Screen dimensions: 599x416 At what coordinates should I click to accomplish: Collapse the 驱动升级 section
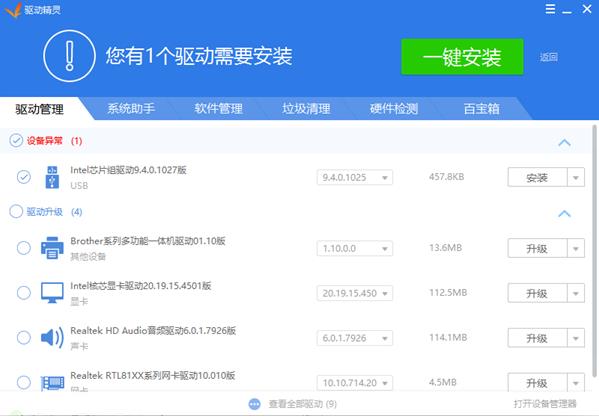(564, 214)
